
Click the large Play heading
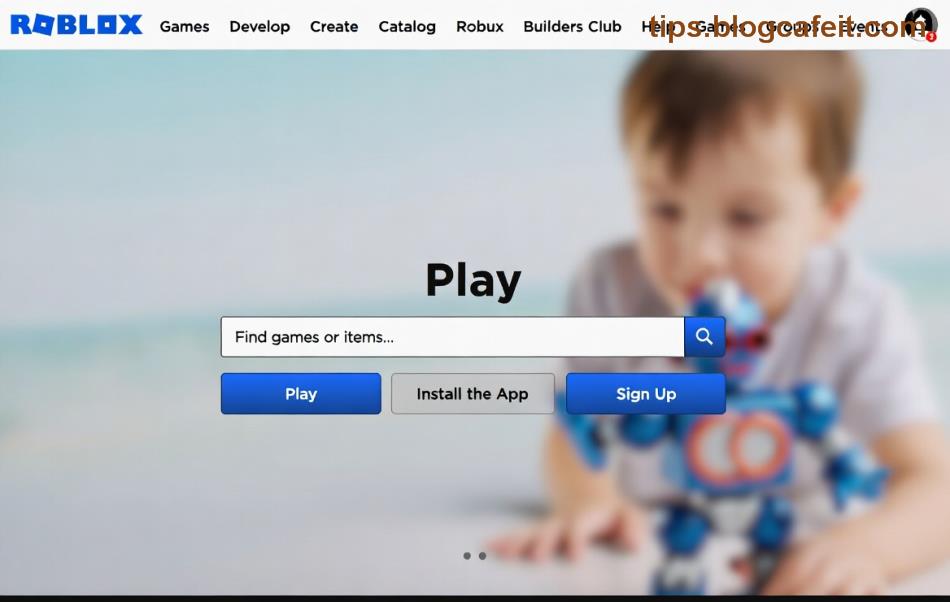[473, 280]
